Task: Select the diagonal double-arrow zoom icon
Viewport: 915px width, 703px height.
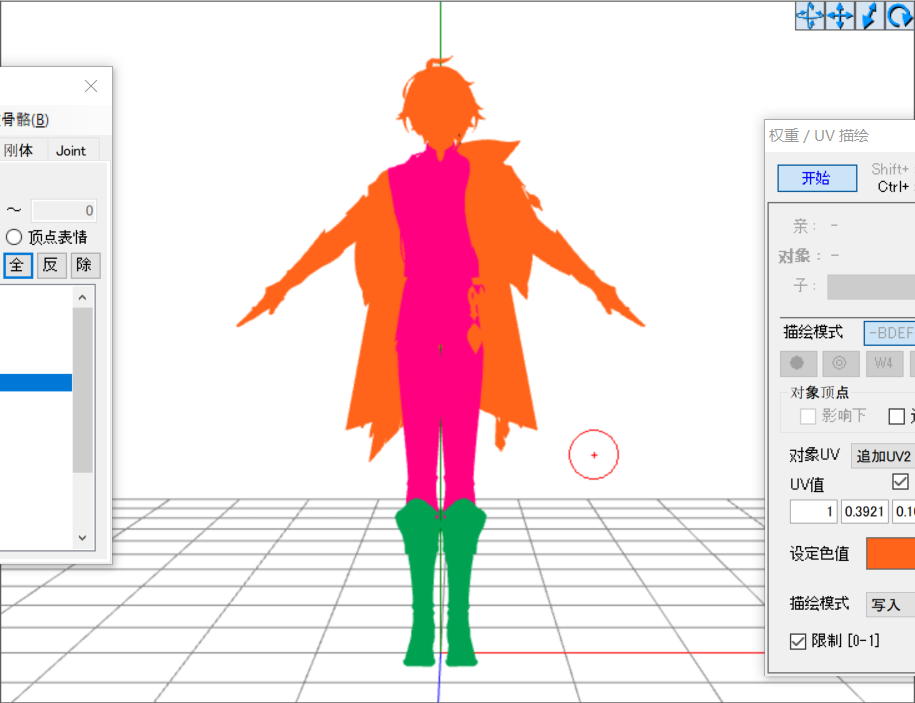Action: tap(869, 15)
